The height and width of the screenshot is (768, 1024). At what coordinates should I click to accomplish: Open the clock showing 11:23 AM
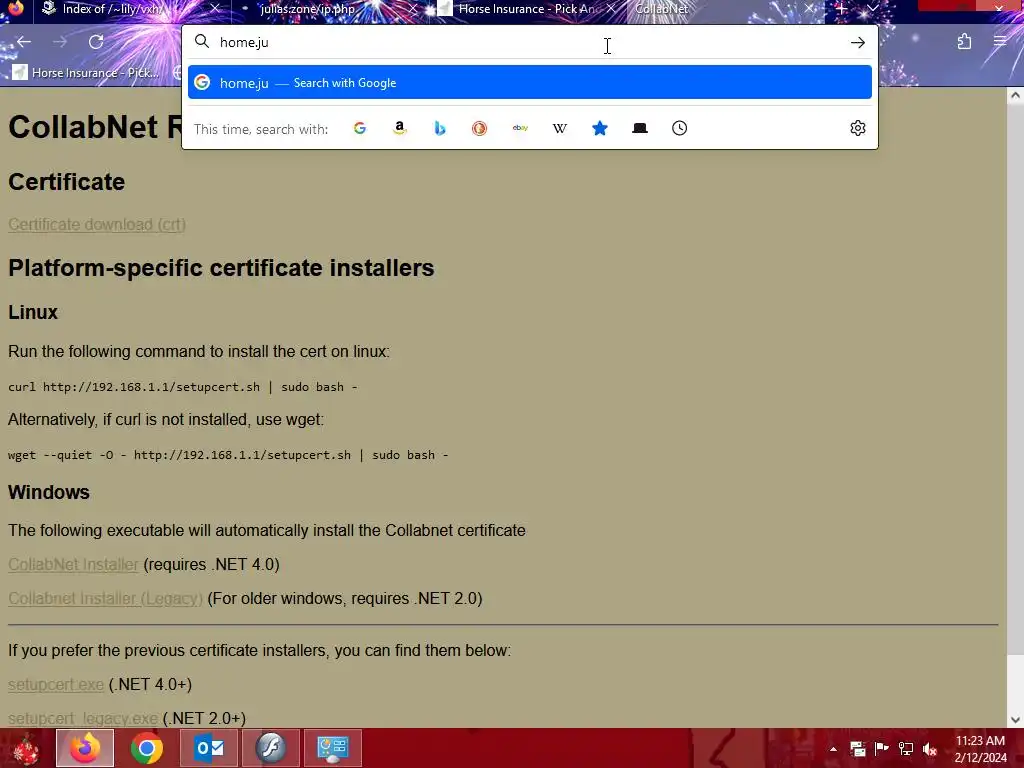tap(980, 749)
